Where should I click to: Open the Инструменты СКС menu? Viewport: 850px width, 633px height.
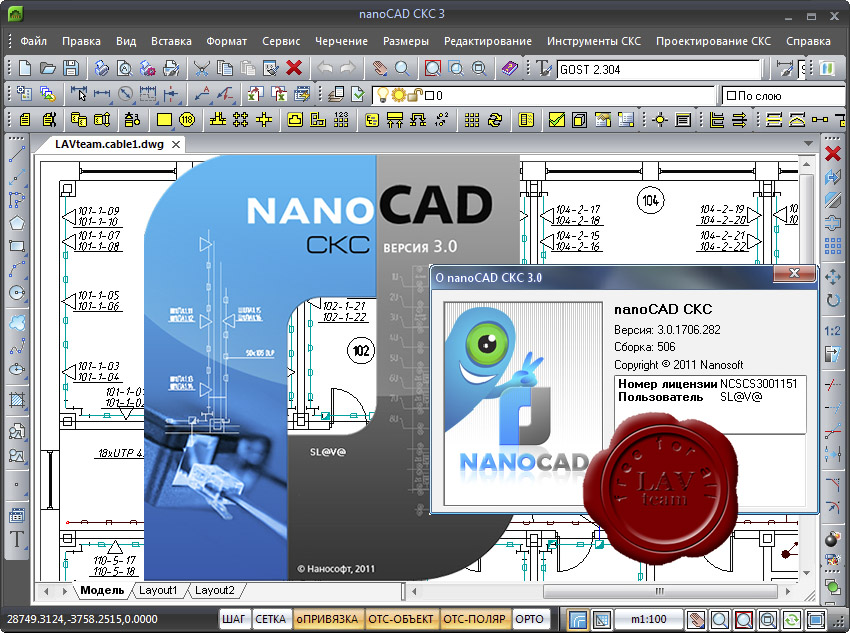[x=594, y=41]
